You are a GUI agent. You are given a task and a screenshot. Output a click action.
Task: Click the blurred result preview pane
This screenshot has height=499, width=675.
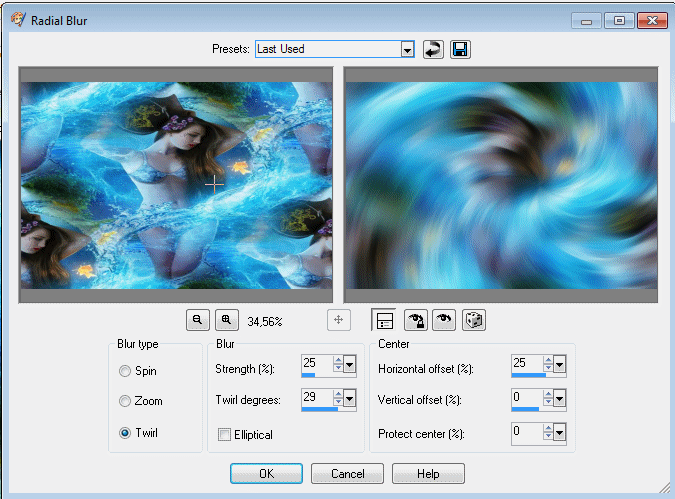501,185
